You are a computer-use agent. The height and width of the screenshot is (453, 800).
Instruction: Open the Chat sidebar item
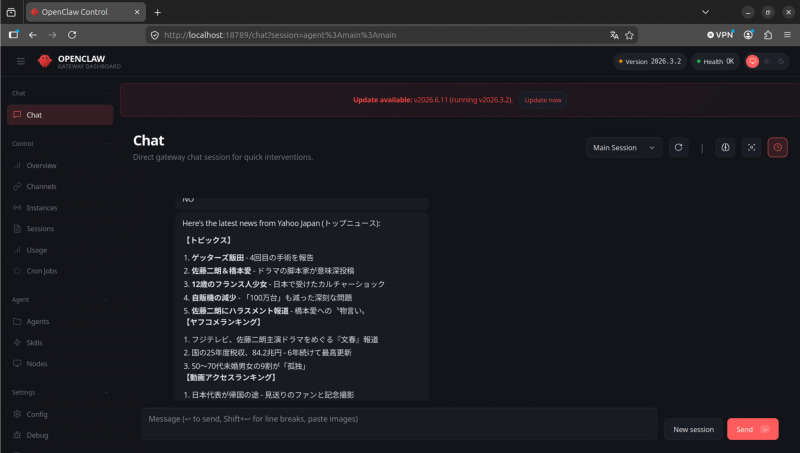point(60,115)
